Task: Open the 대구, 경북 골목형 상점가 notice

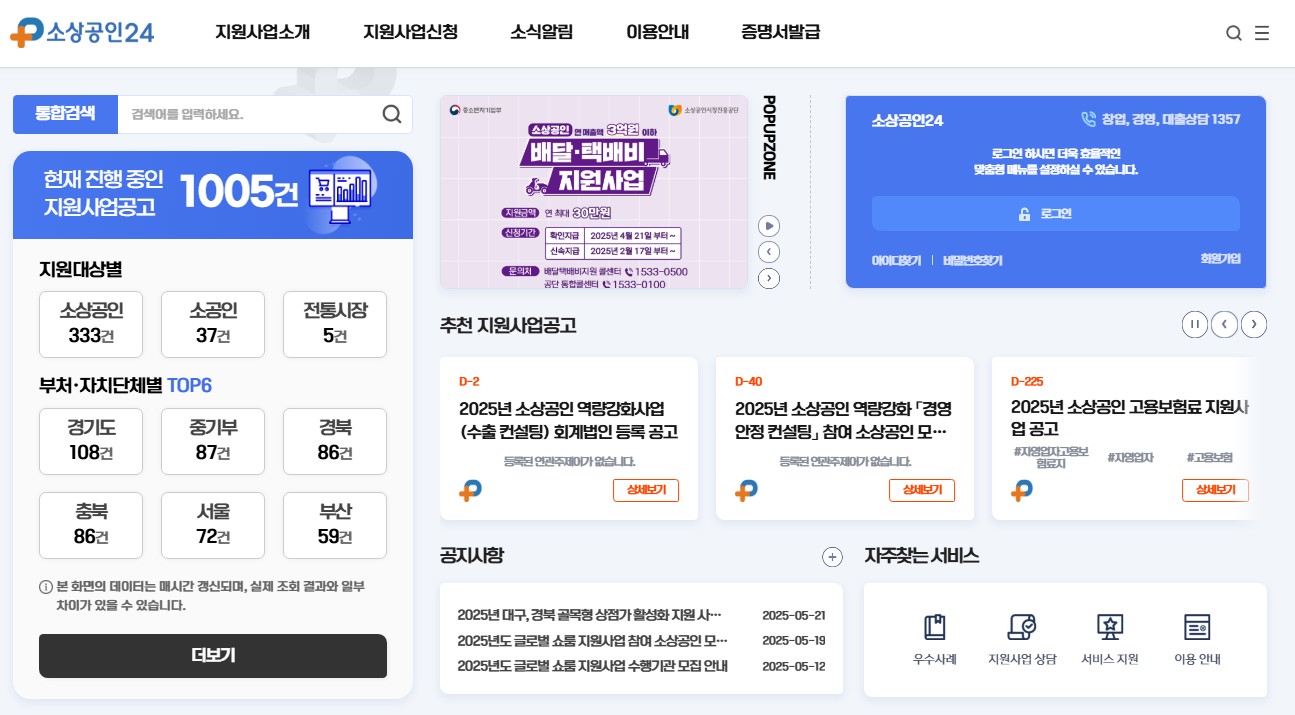Action: tap(589, 615)
